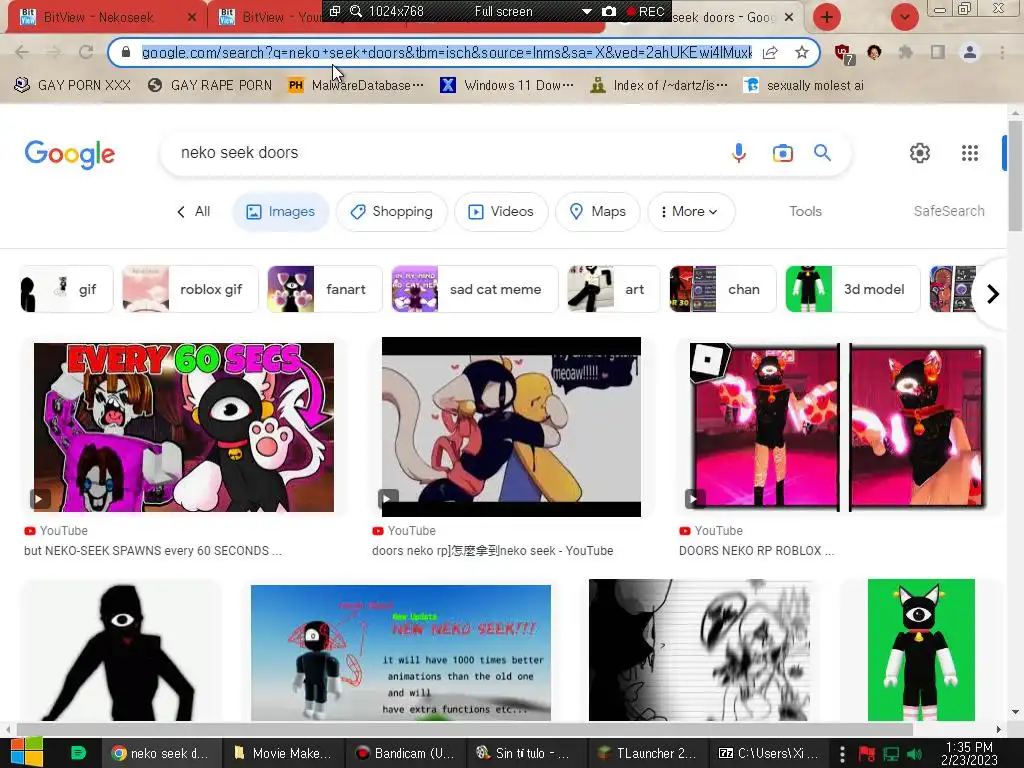
Task: Reload the current page
Action: (86, 52)
